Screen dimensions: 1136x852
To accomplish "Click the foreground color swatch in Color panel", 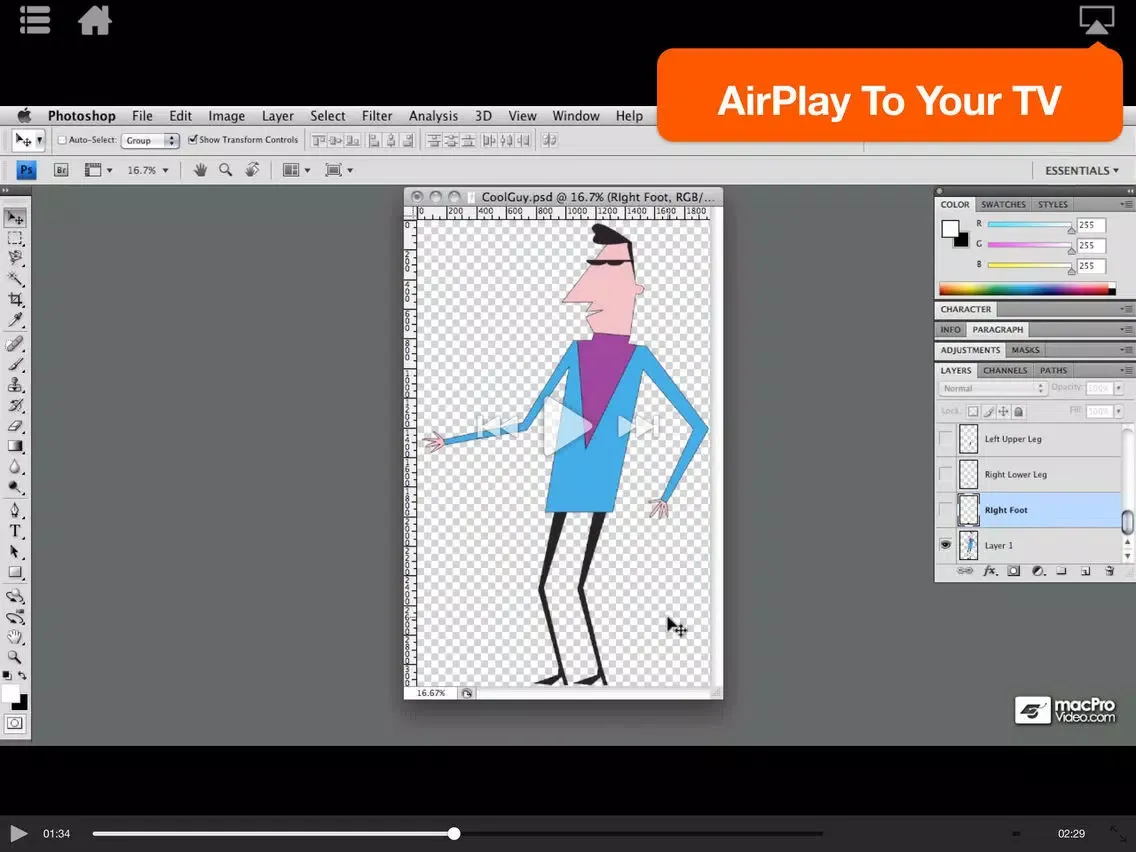I will (950, 229).
